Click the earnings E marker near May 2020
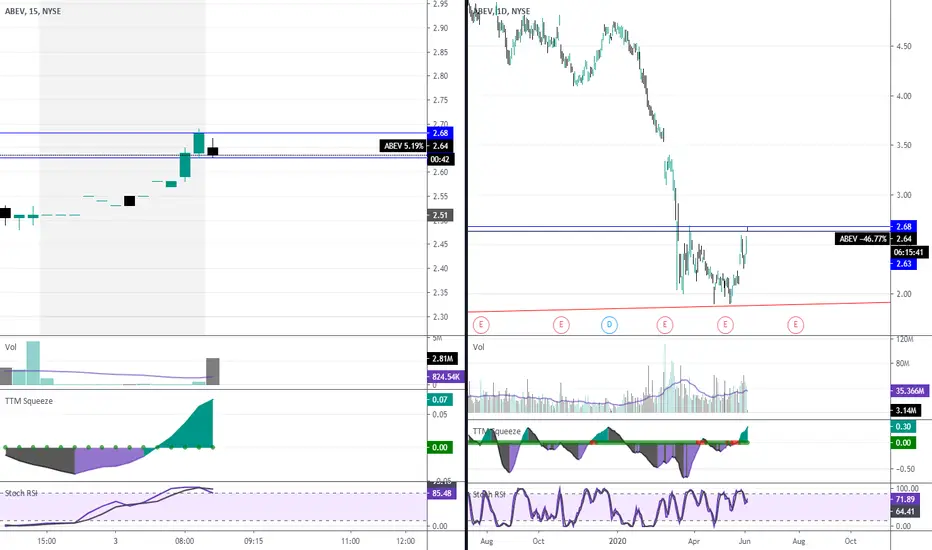Image resolution: width=932 pixels, height=550 pixels. coord(725,325)
